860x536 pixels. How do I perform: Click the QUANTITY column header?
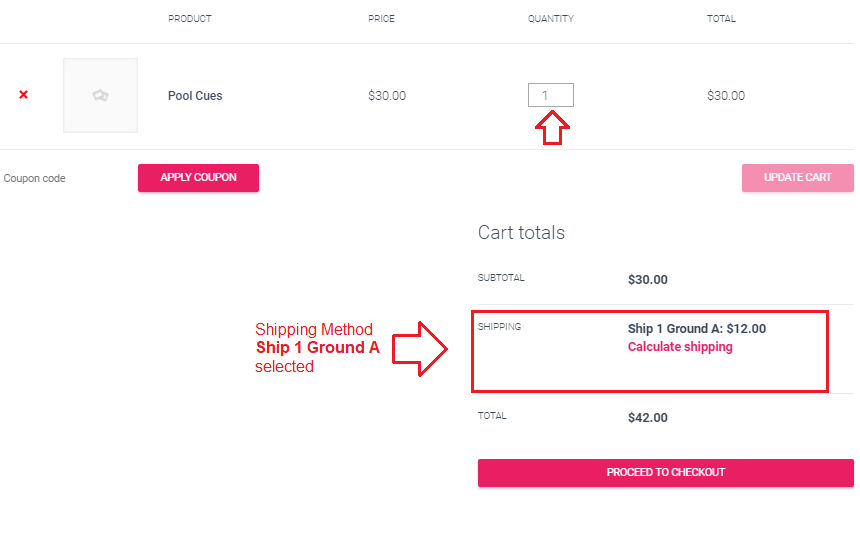[551, 19]
